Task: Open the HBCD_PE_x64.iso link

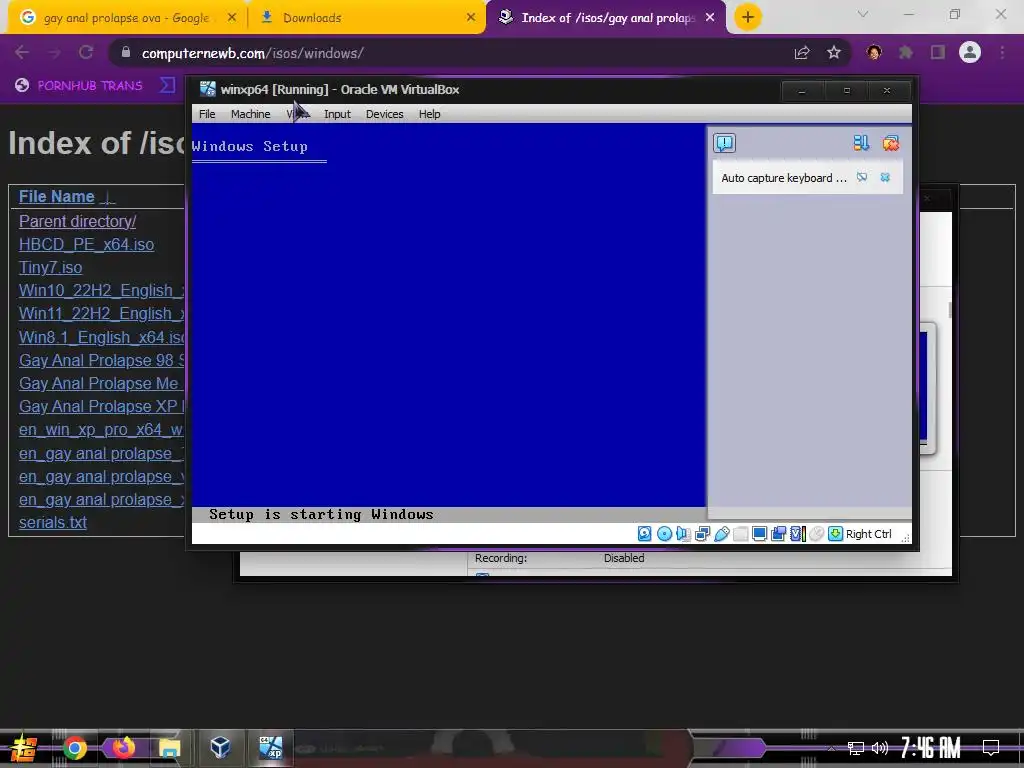Action: pos(86,244)
